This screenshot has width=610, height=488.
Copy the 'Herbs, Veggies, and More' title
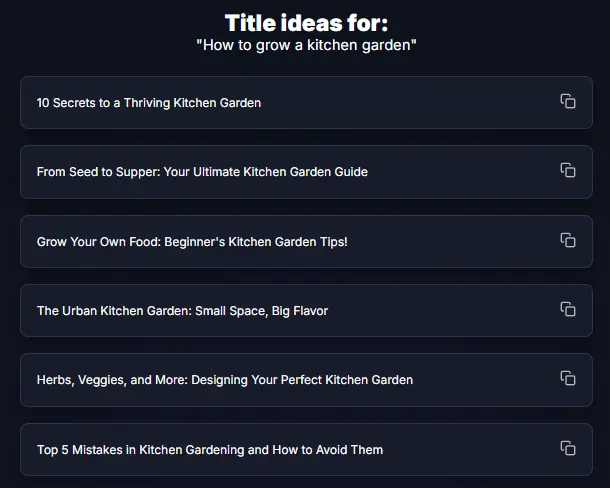pos(568,378)
